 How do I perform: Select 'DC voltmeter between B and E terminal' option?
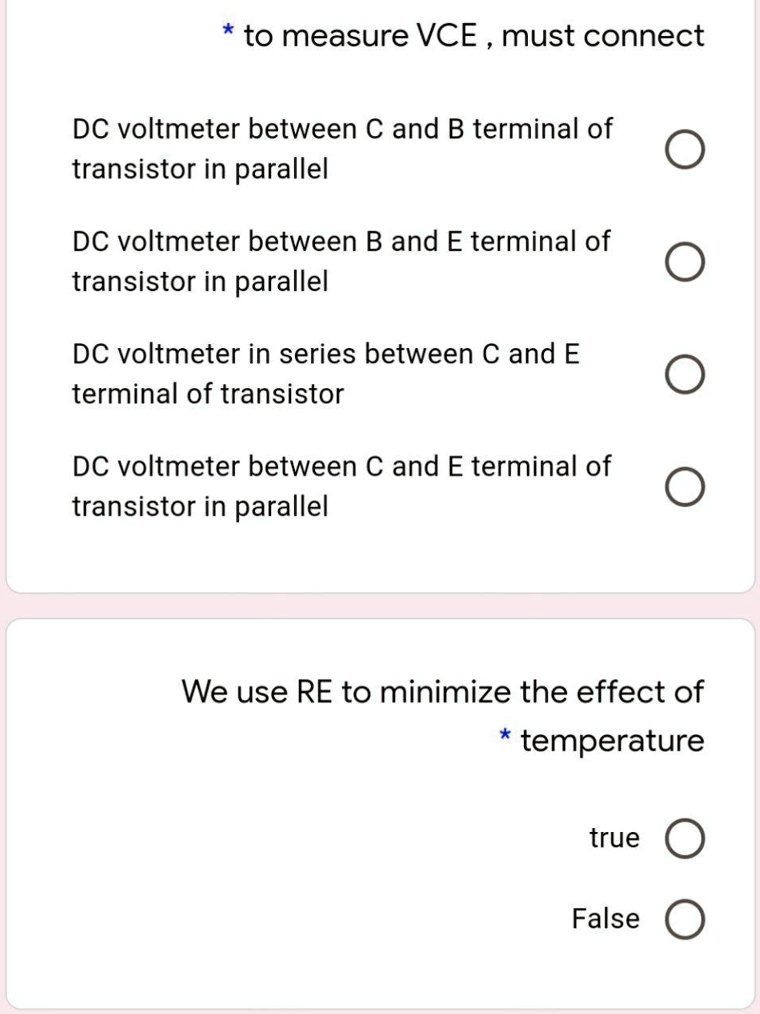[x=684, y=263]
